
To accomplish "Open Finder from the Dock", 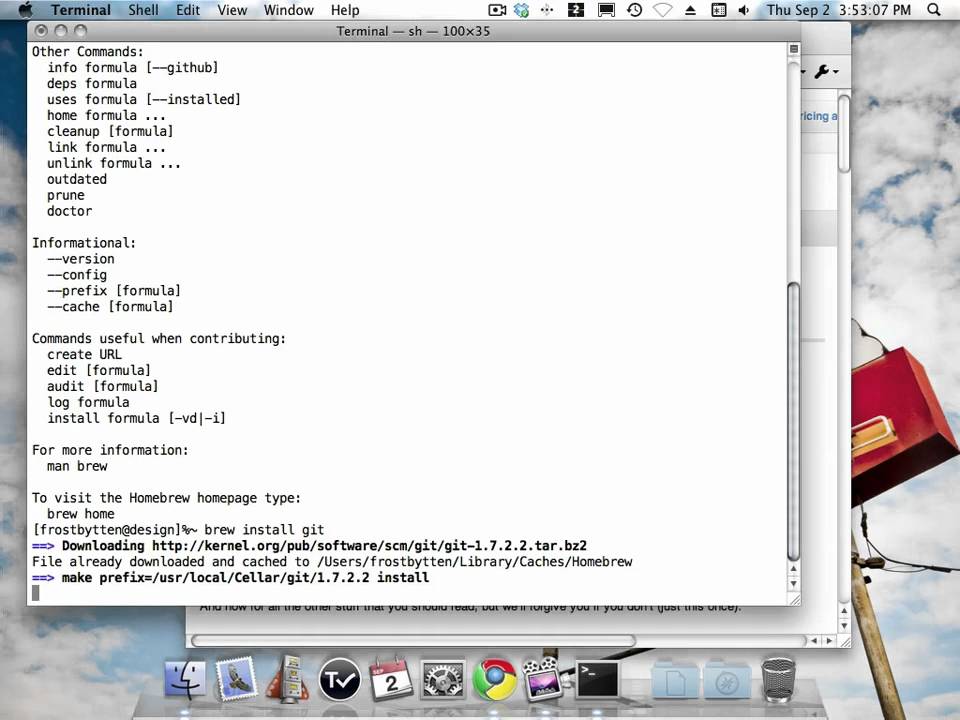I will point(185,679).
